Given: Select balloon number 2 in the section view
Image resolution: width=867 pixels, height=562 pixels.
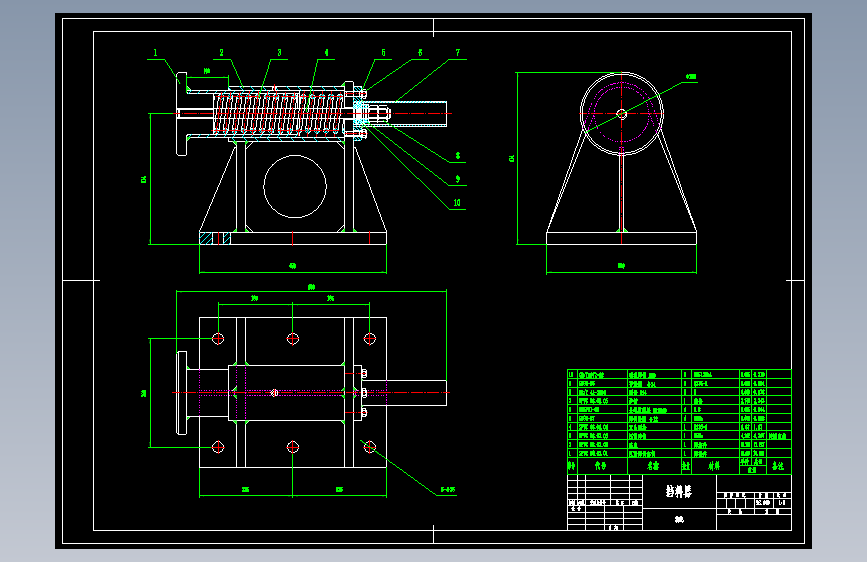Looking at the screenshot, I should 222,53.
